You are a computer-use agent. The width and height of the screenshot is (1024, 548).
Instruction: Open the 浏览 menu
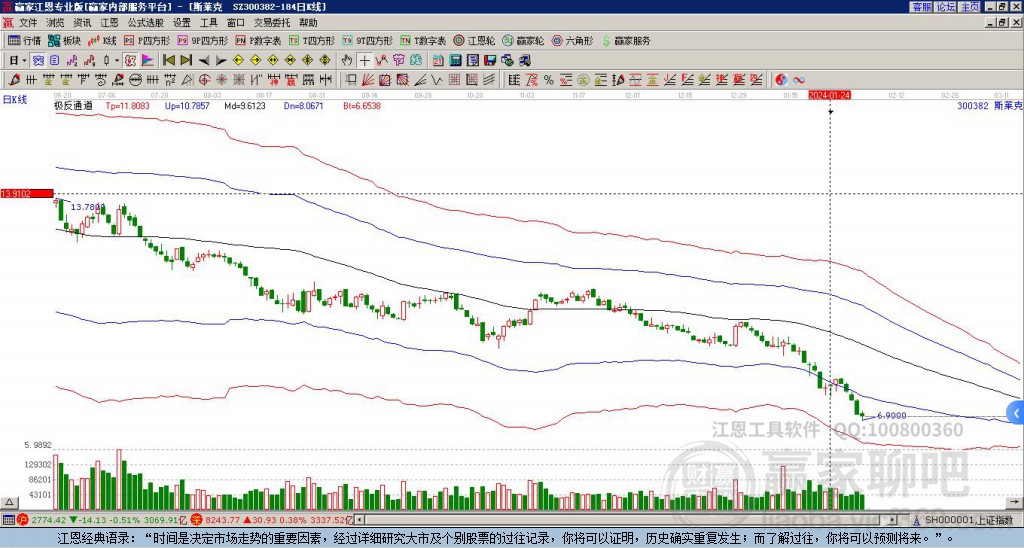[x=56, y=23]
